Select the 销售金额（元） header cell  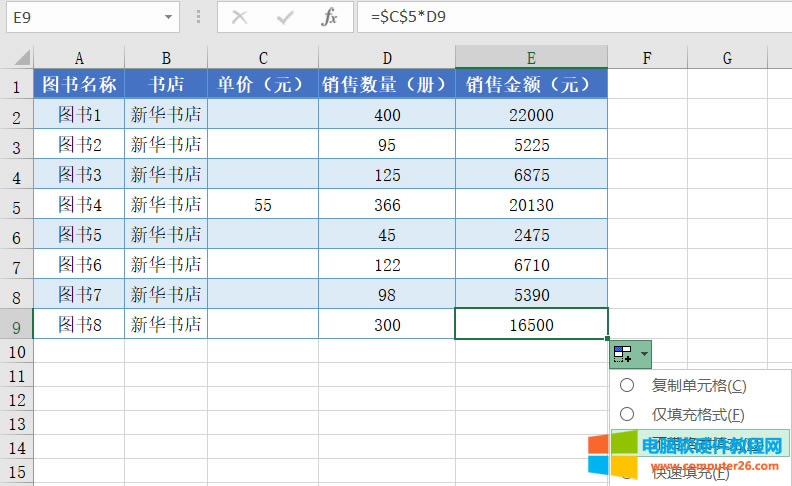coord(531,85)
